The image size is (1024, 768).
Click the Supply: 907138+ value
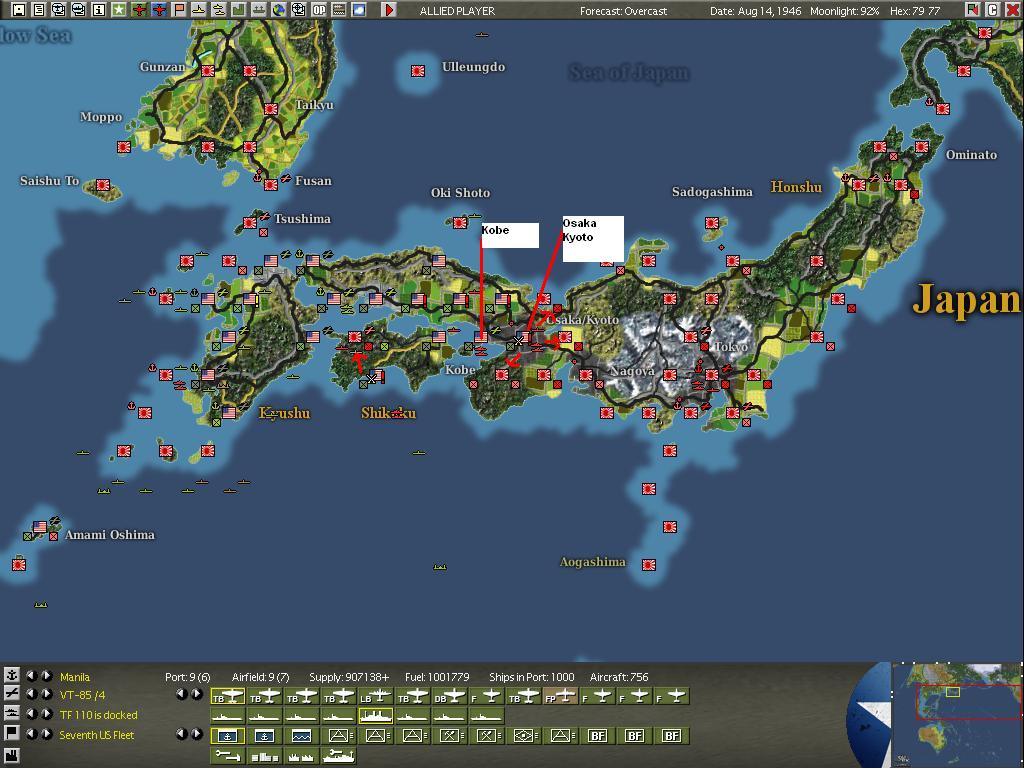pos(349,677)
